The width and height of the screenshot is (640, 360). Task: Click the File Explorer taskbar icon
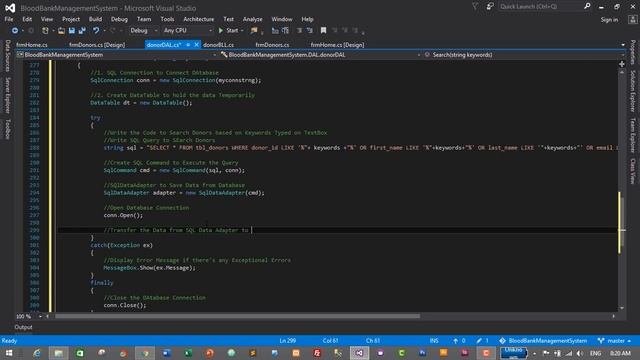[x=58, y=353]
